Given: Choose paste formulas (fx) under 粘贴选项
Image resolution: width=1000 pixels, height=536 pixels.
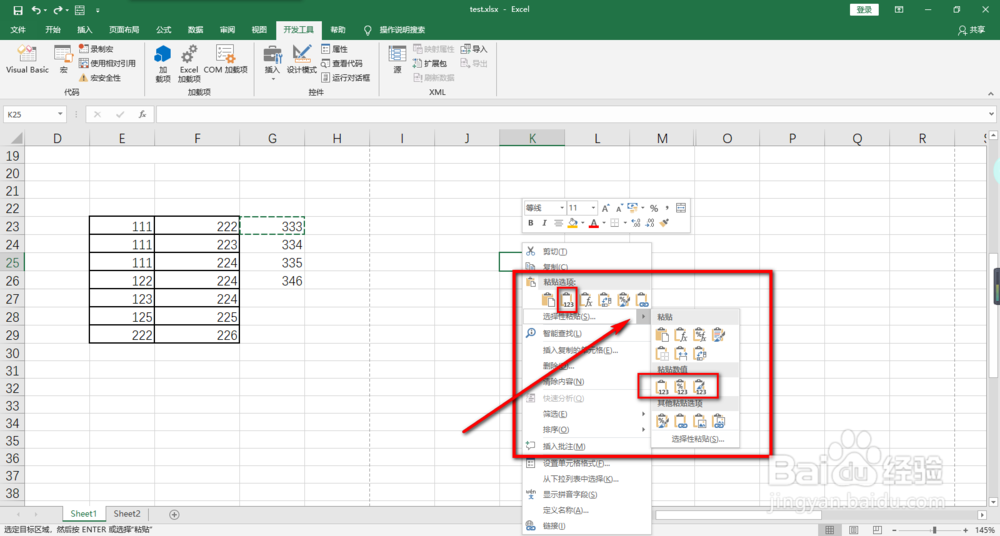Looking at the screenshot, I should pyautogui.click(x=586, y=299).
